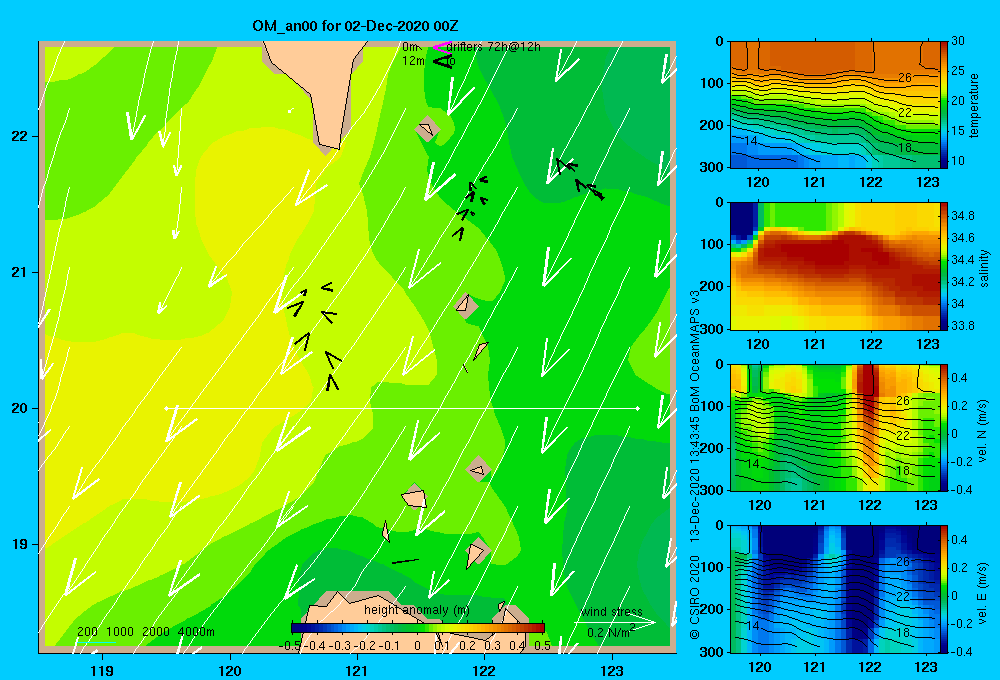Image resolution: width=1000 pixels, height=680 pixels.
Task: Click longitude tick label 120 on the main map
Action: 230,670
